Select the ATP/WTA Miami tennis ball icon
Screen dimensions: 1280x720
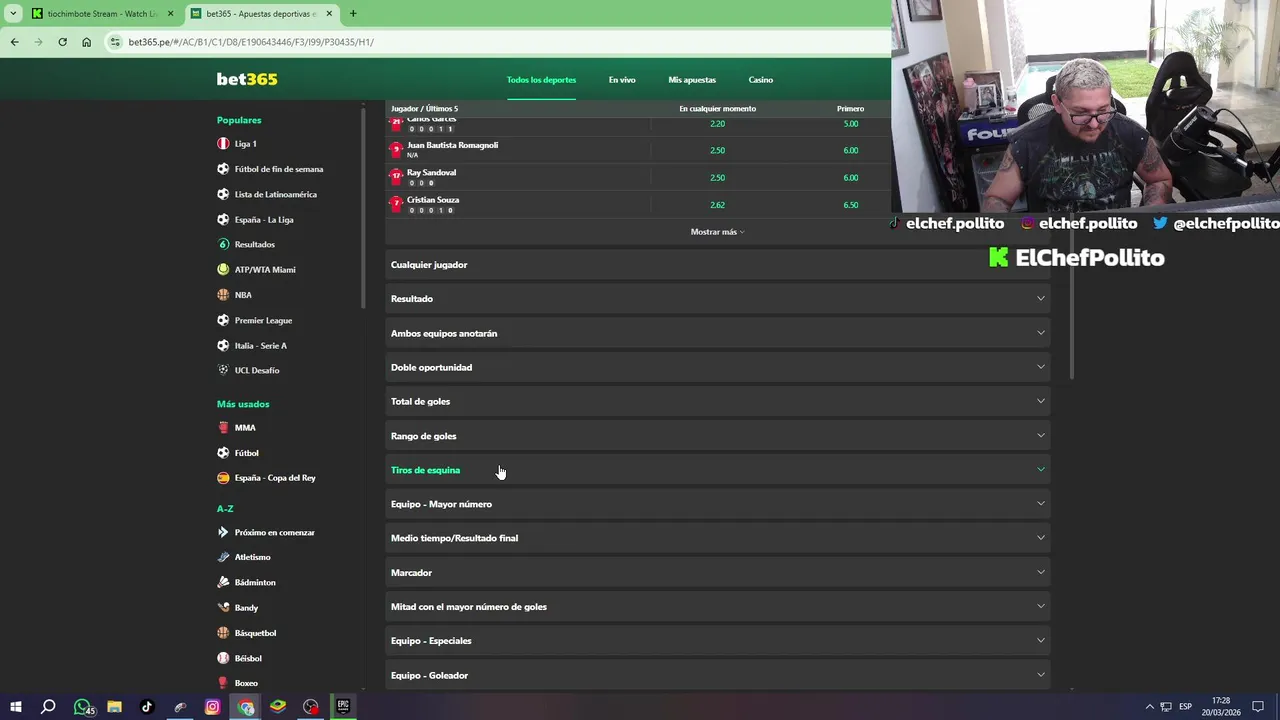click(x=223, y=270)
